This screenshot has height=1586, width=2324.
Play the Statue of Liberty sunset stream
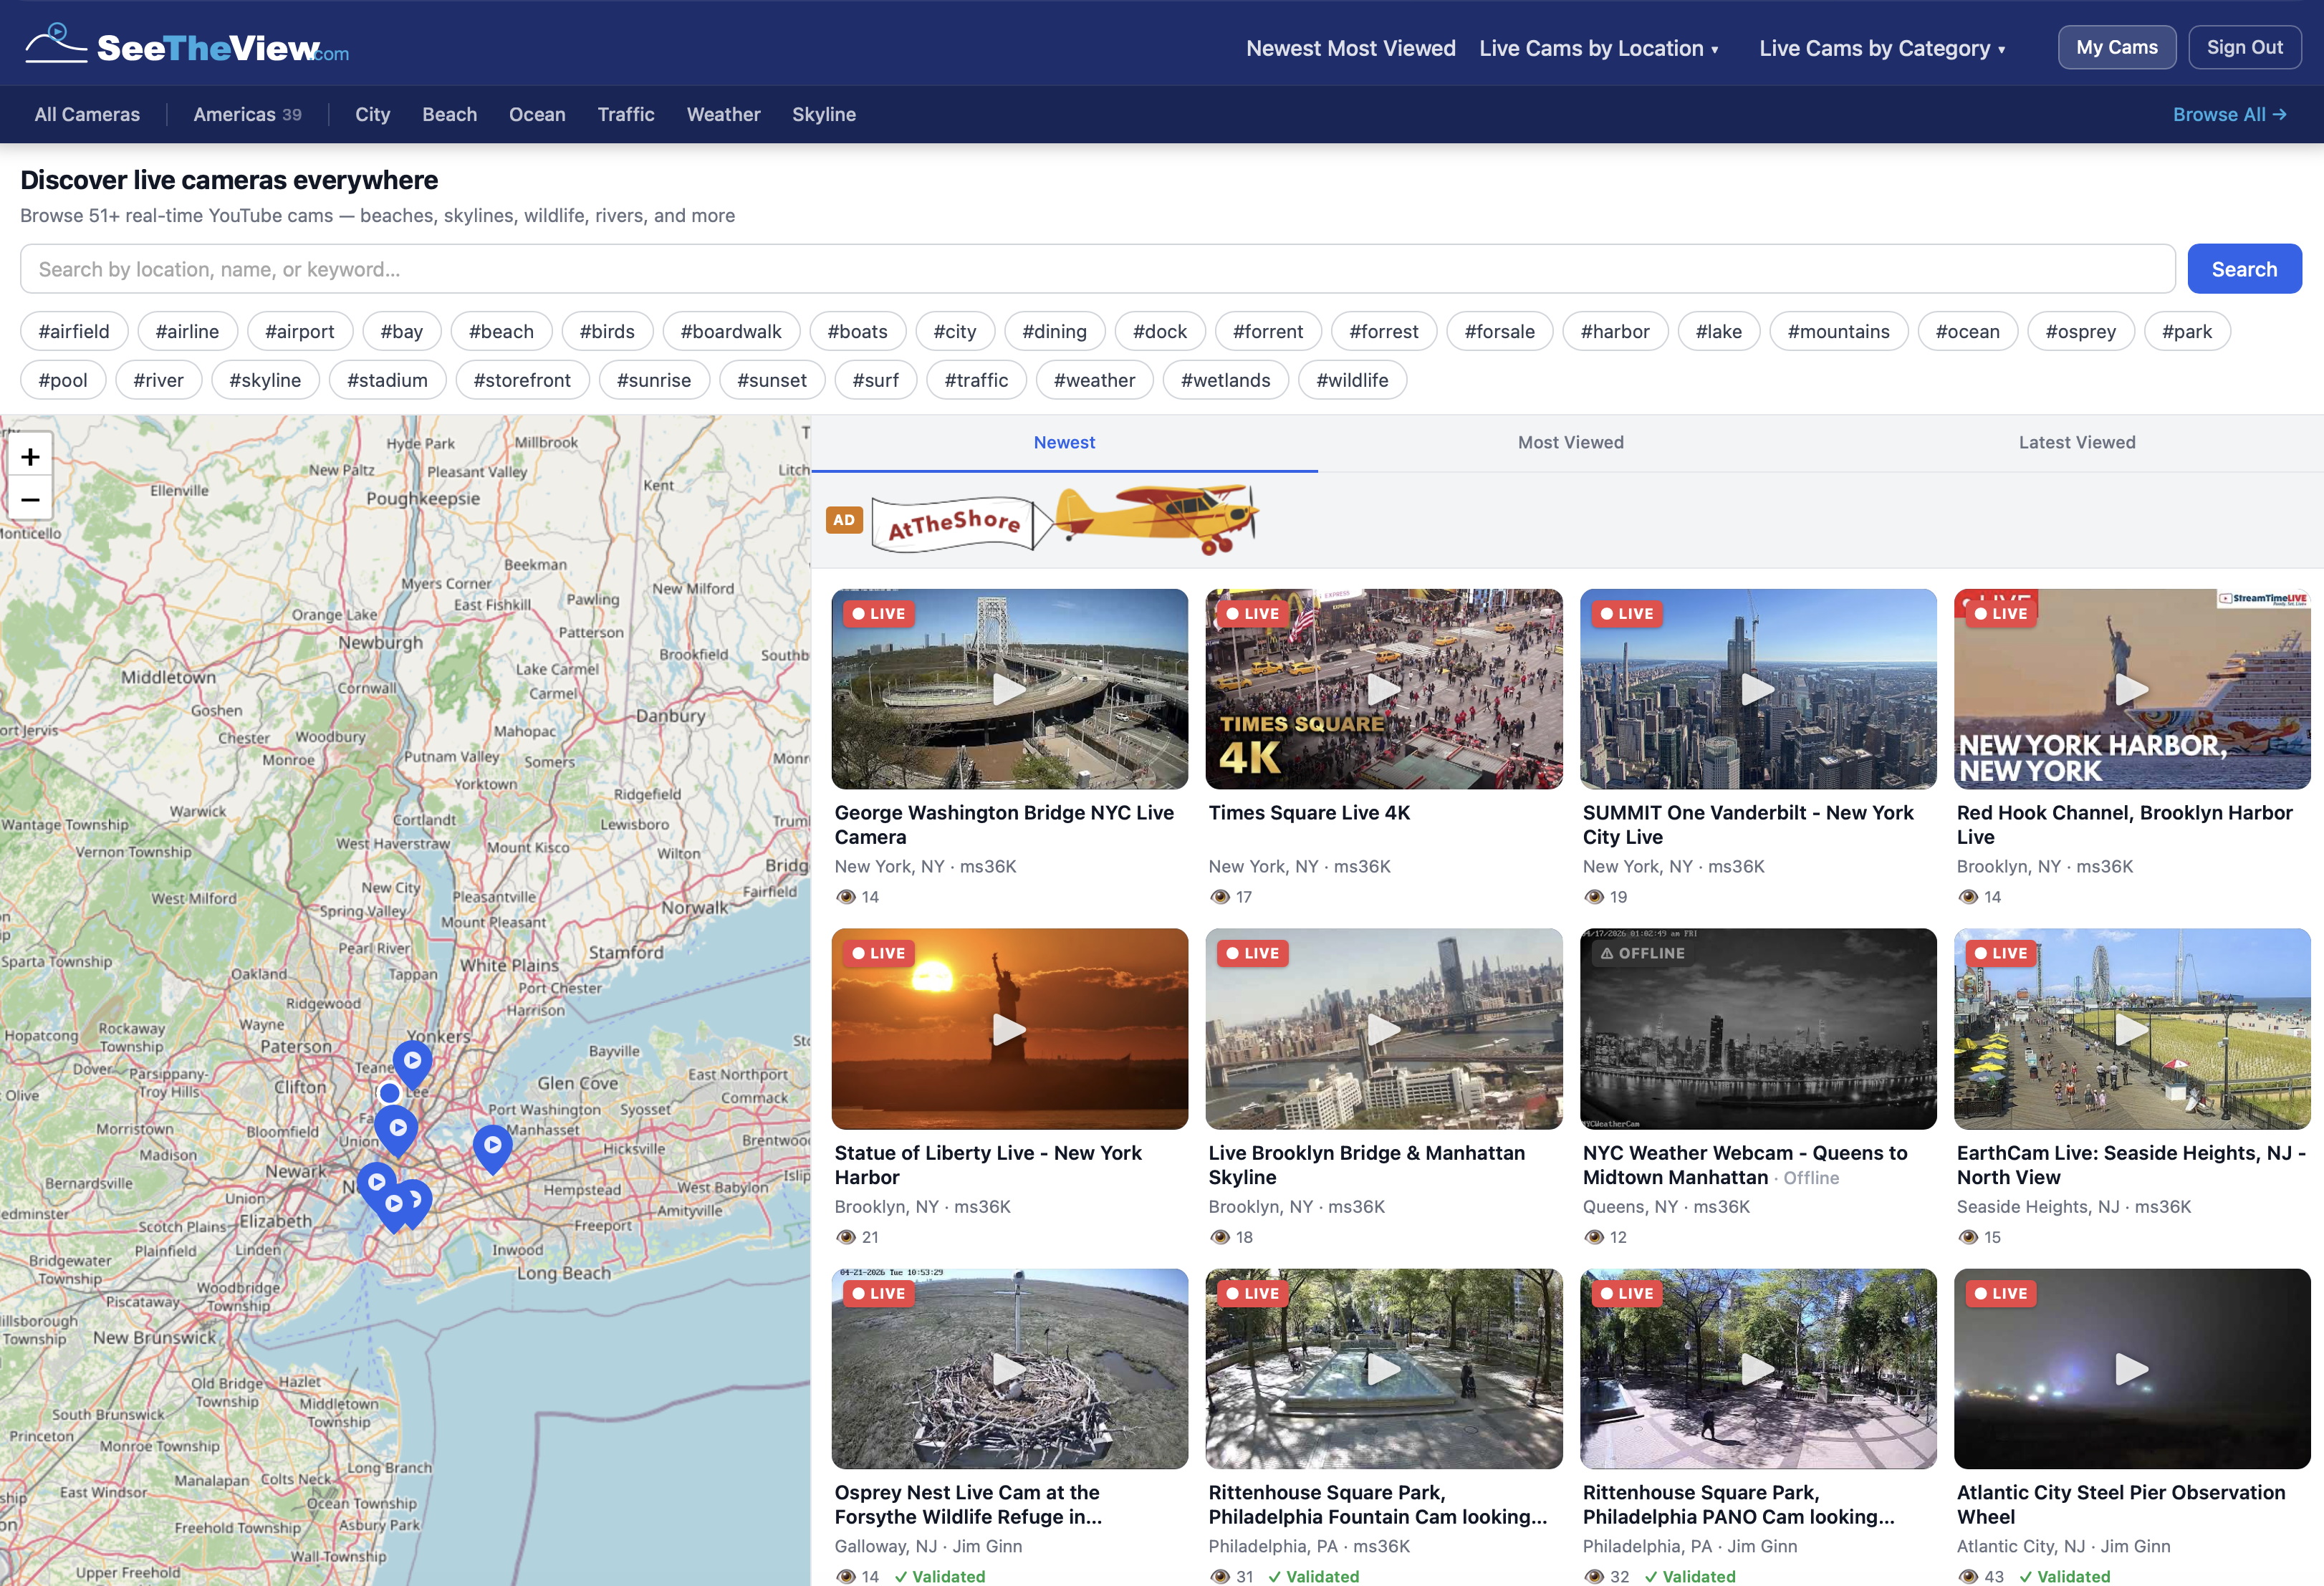coord(1009,1029)
